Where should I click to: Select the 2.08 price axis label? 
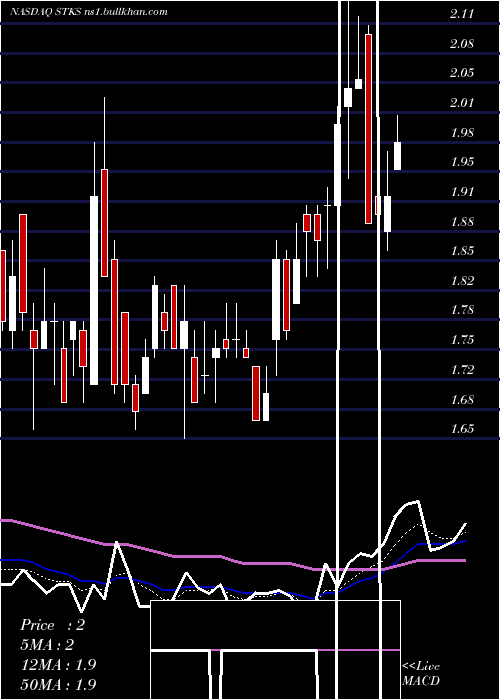click(x=462, y=44)
